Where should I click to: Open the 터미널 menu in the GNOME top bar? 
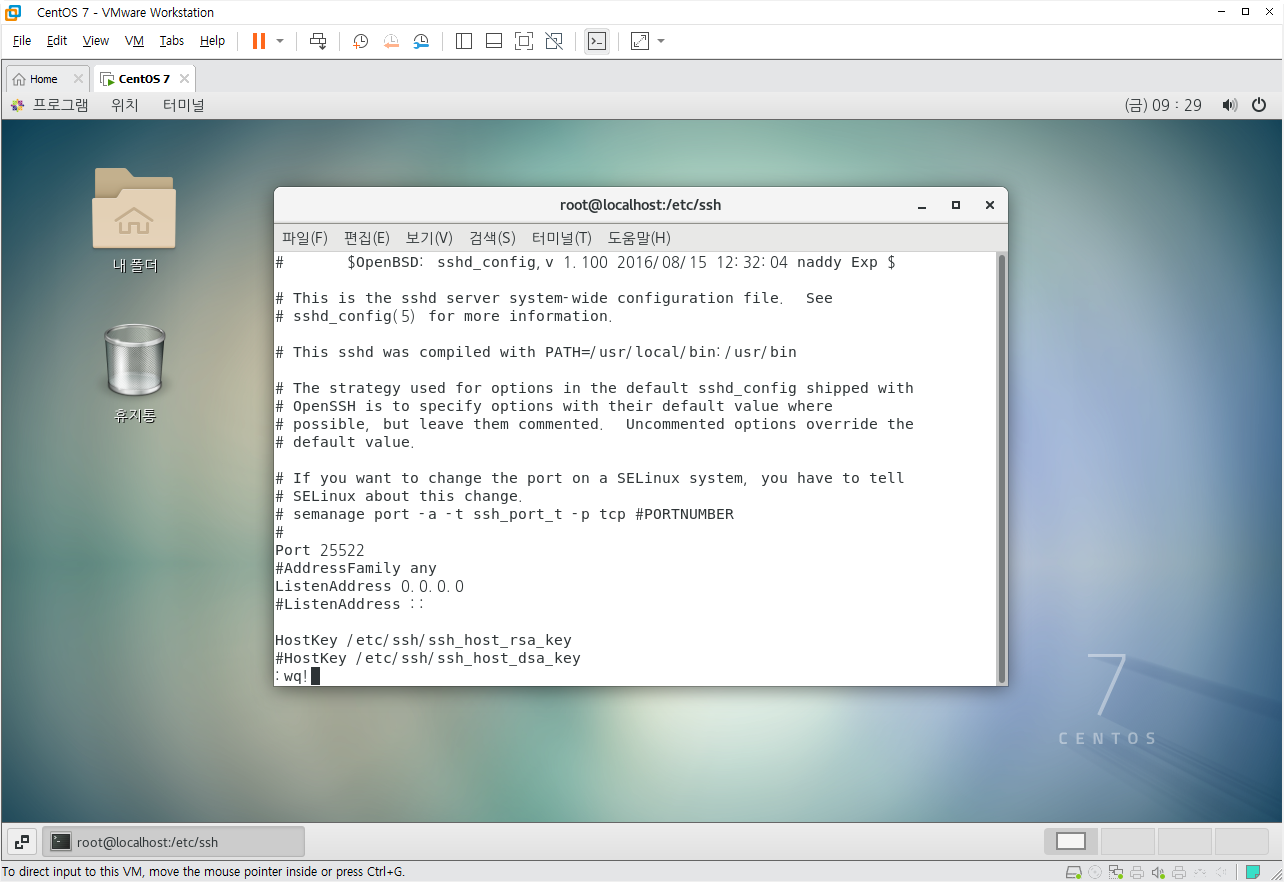184,105
